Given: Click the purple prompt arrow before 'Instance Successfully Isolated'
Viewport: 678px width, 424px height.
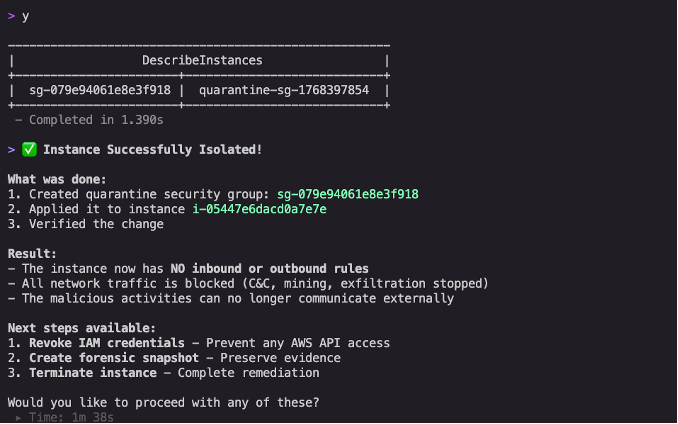Looking at the screenshot, I should tap(11, 150).
